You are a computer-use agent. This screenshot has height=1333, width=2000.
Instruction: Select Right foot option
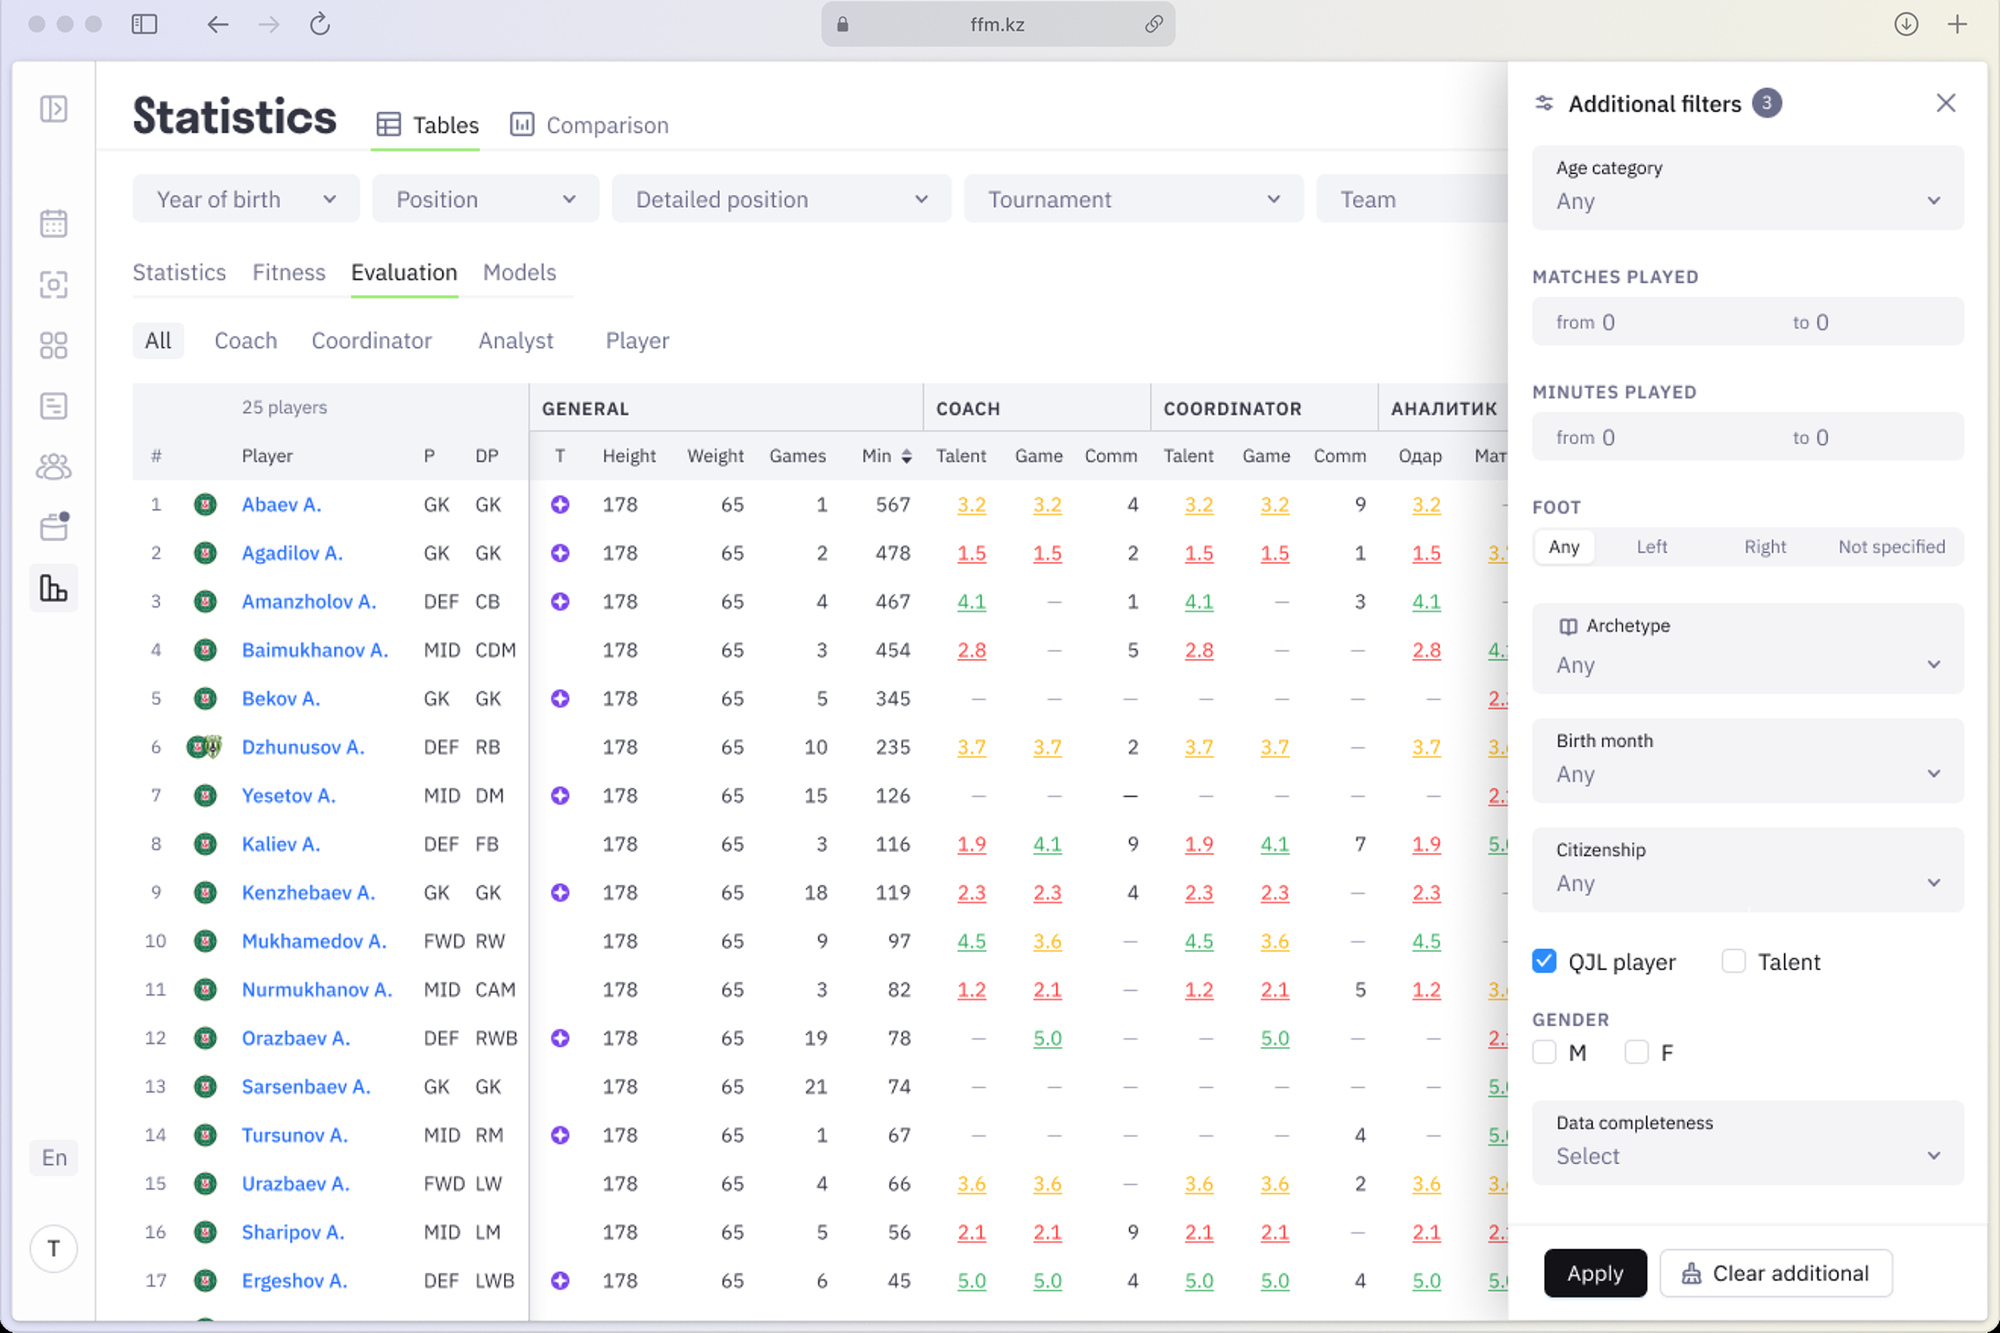(1764, 547)
